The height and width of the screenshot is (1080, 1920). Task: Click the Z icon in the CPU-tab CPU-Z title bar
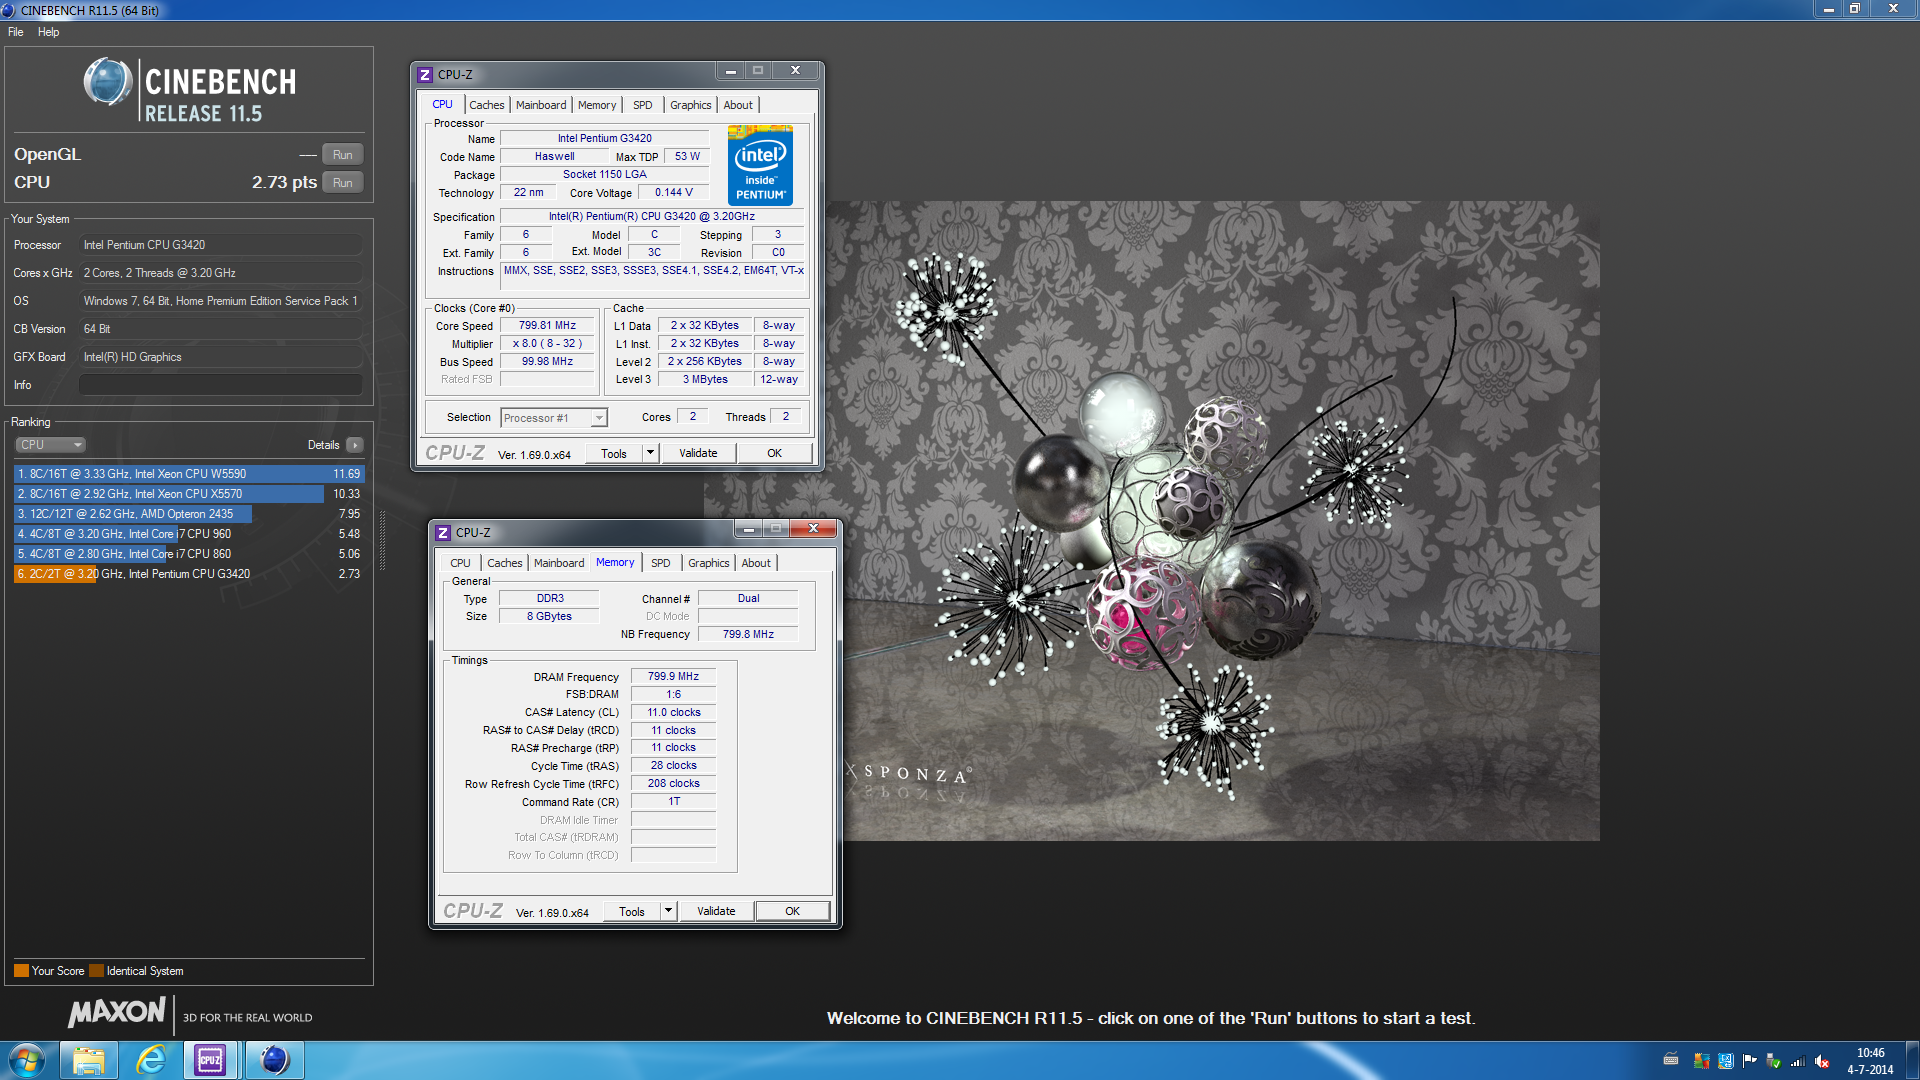tap(425, 75)
